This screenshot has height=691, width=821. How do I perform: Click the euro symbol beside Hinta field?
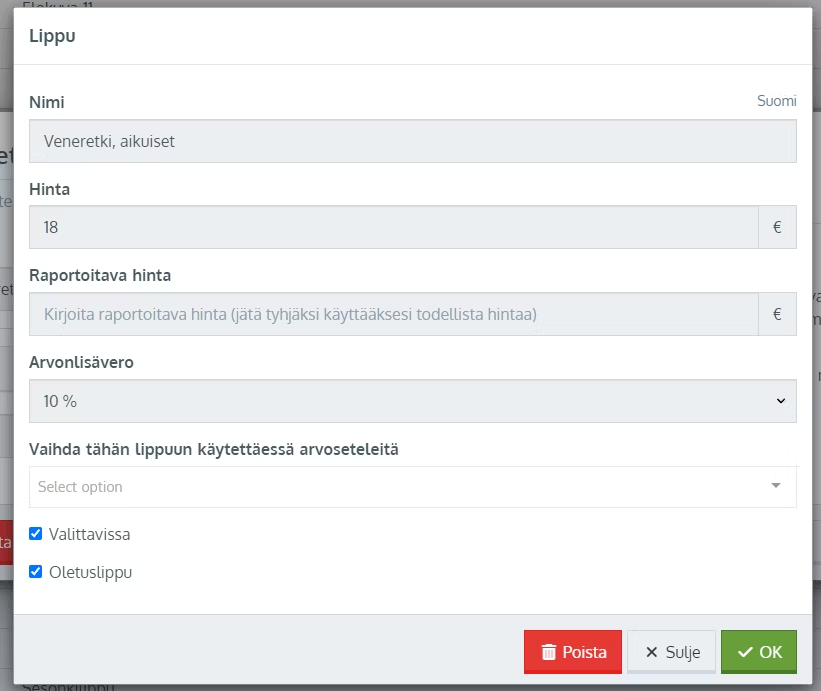click(777, 227)
